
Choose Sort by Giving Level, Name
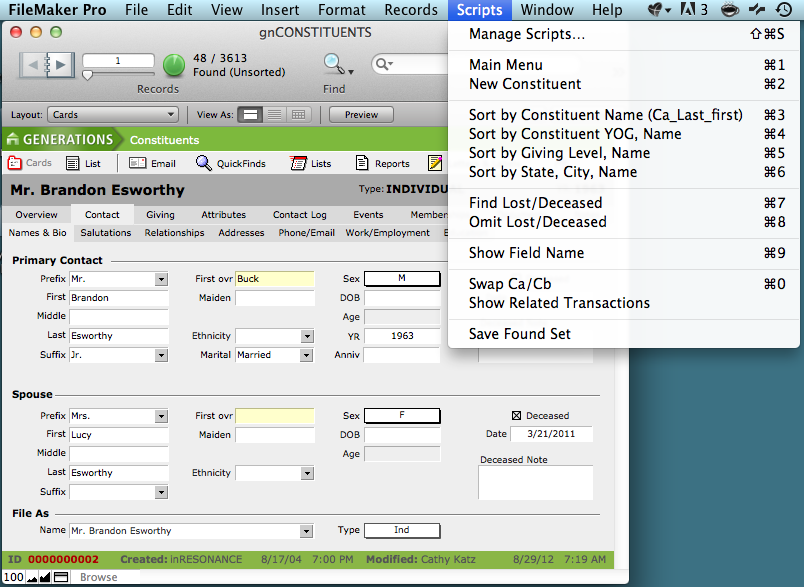point(559,153)
